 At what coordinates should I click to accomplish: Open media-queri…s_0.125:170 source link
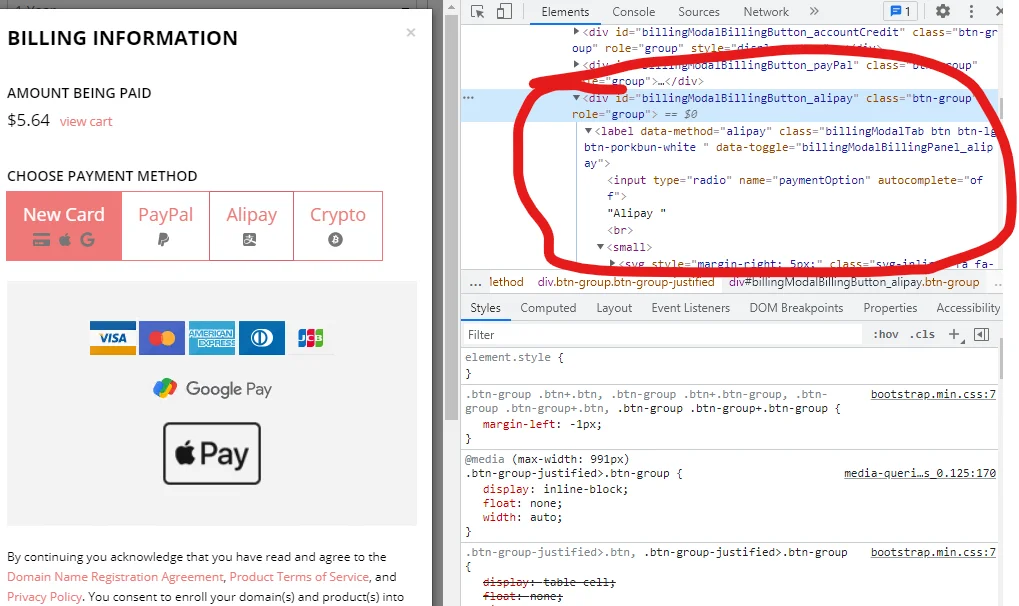pos(920,473)
